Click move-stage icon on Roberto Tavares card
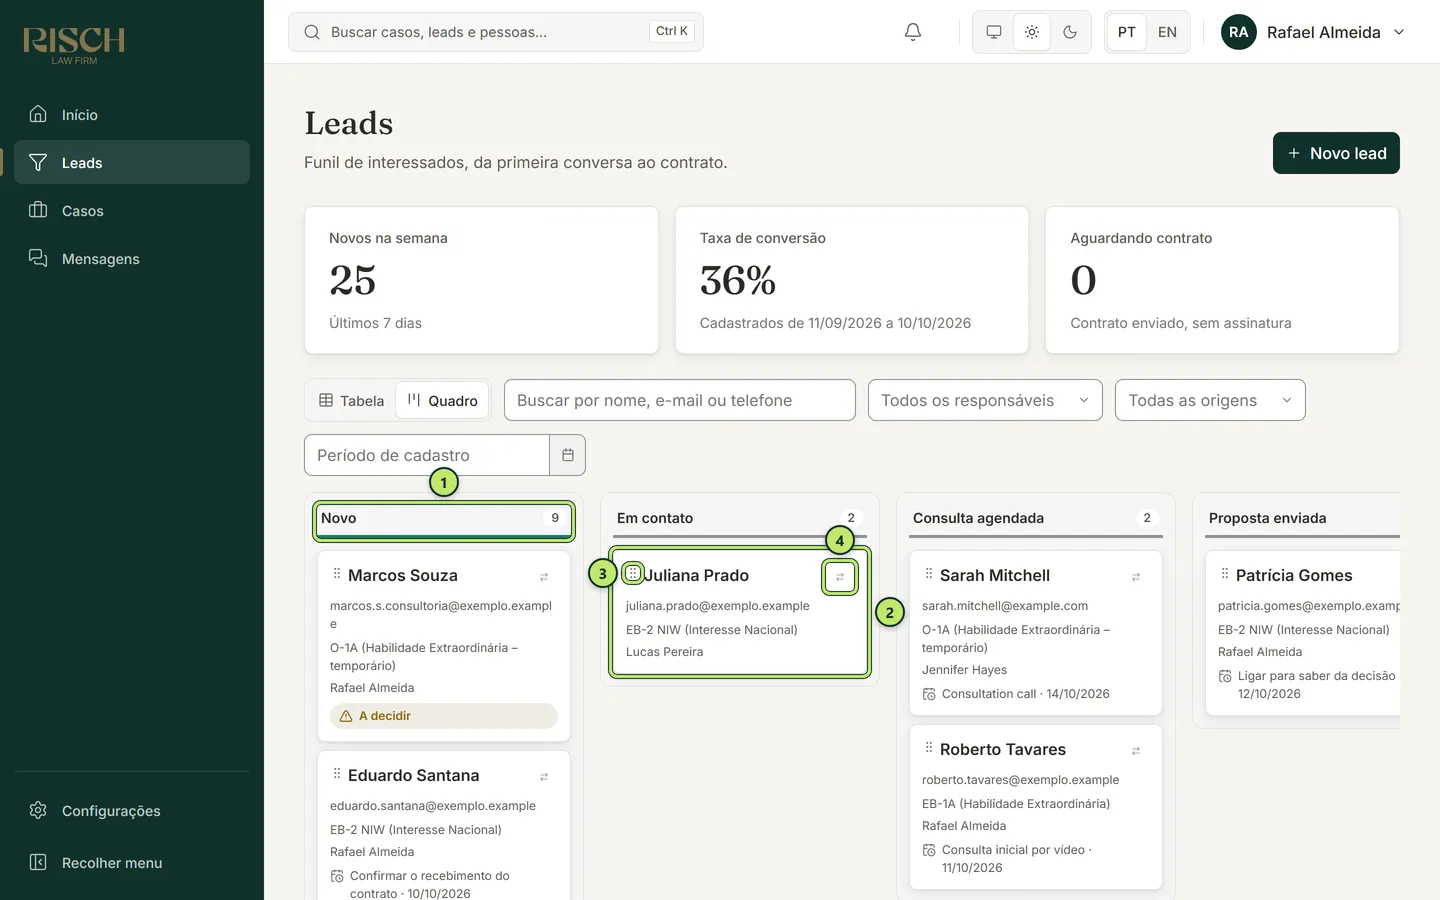This screenshot has width=1440, height=900. [1136, 751]
